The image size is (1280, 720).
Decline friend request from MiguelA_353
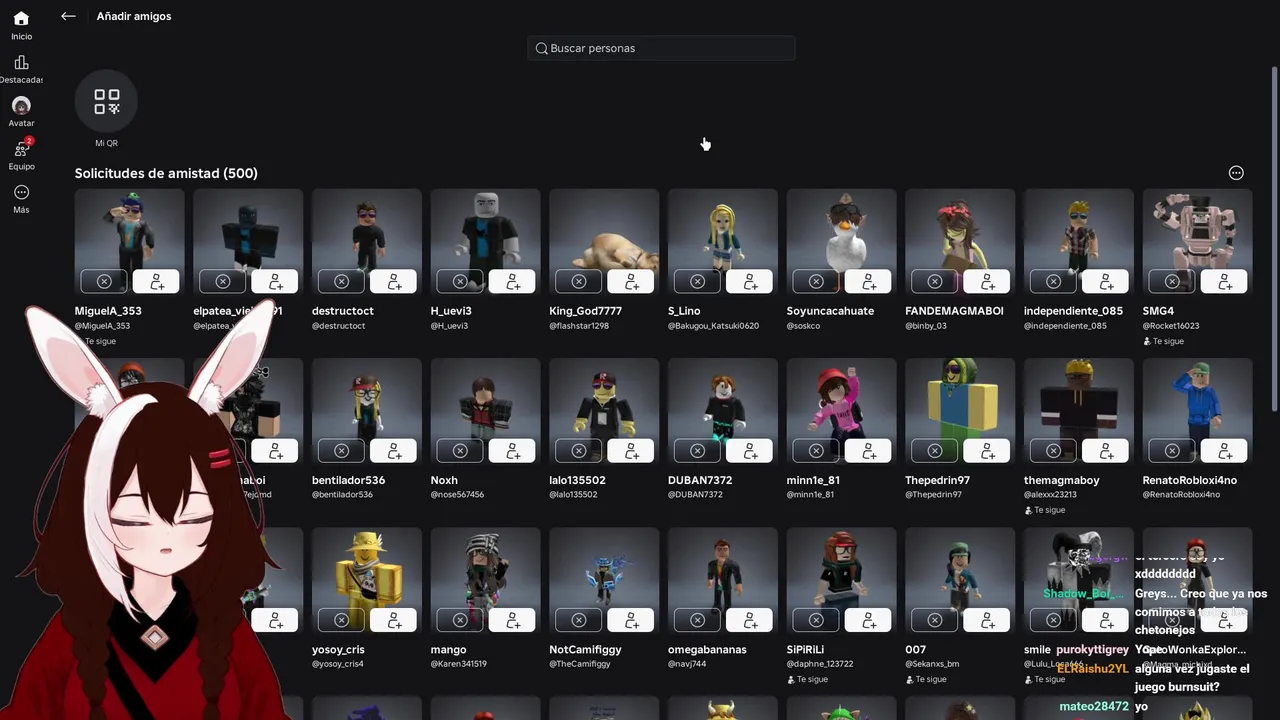(104, 282)
